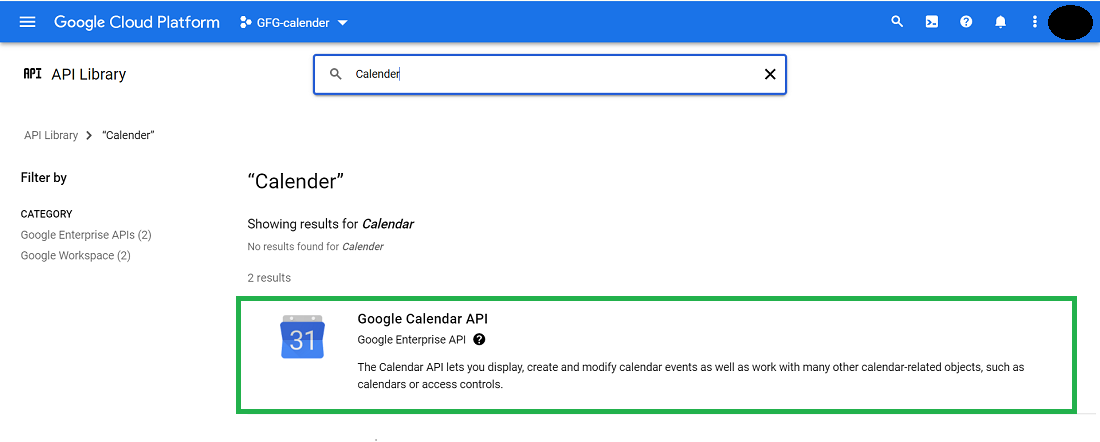
Task: Click the Google Enterprise API help tooltip icon
Action: [479, 340]
